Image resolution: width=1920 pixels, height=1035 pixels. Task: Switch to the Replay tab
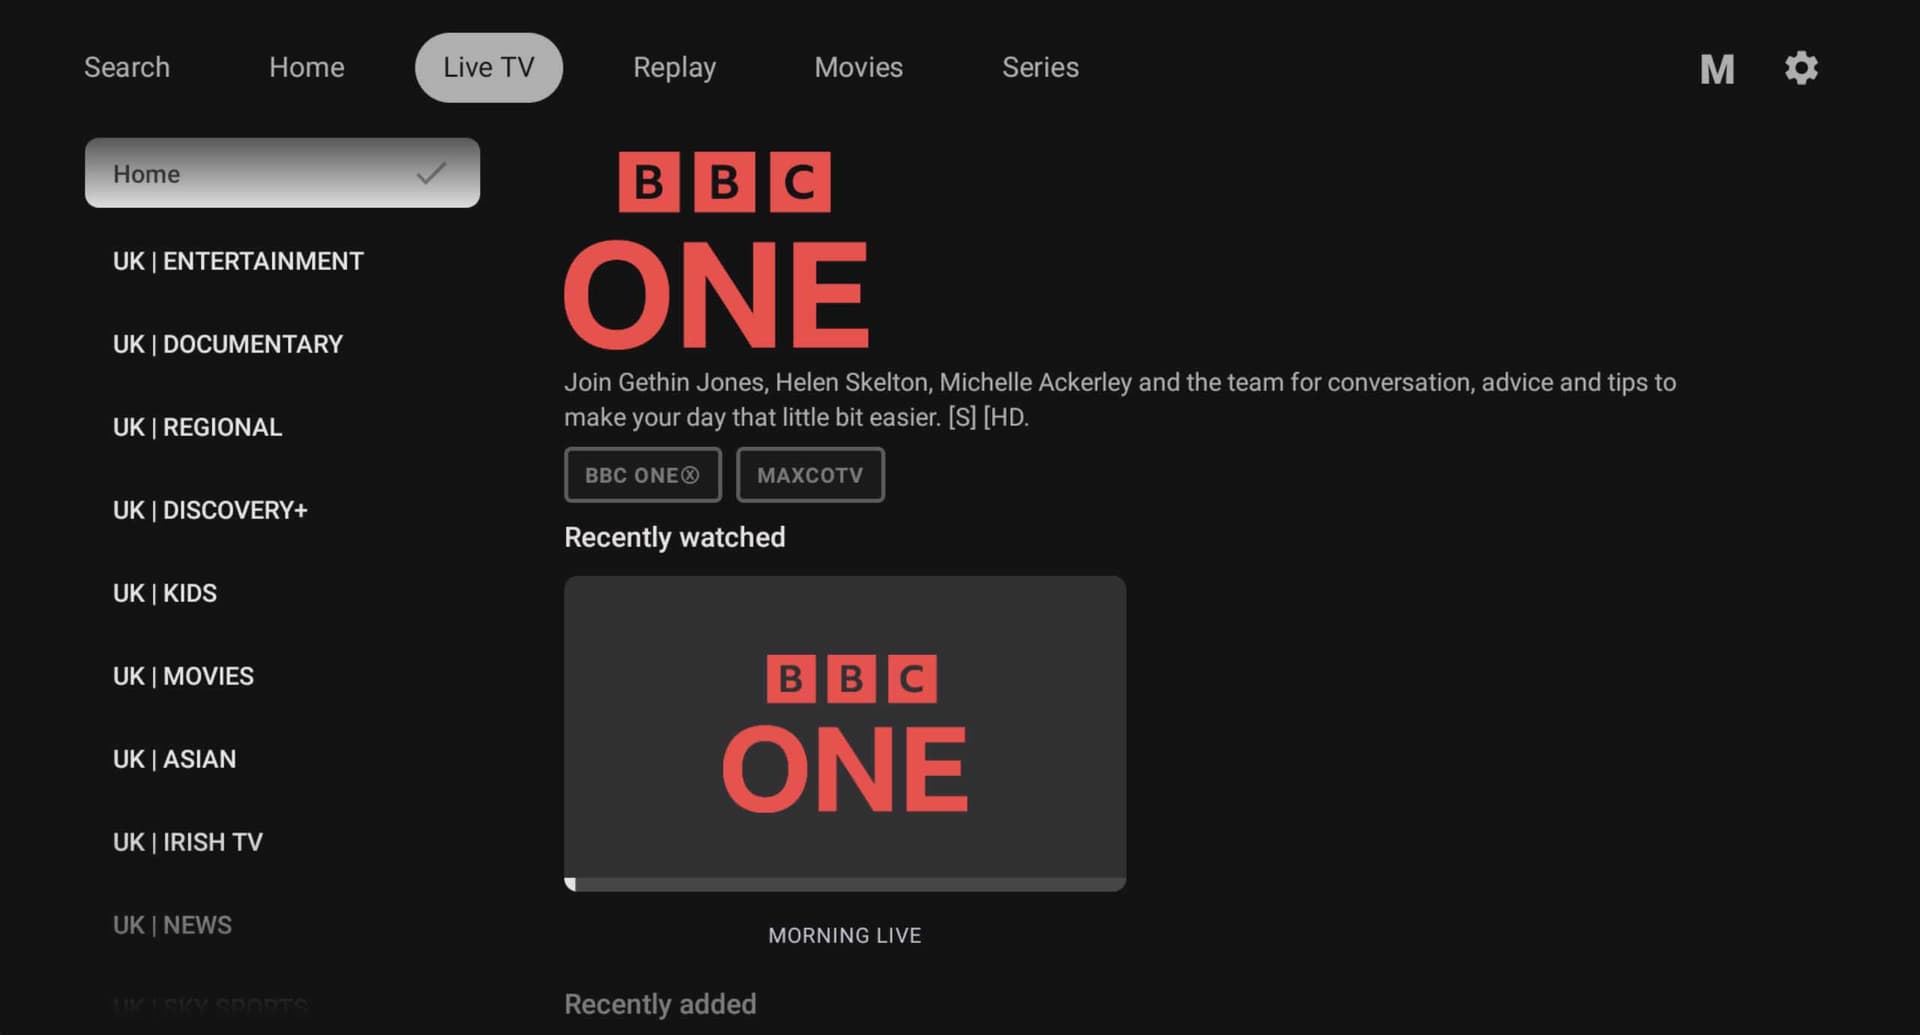pos(674,67)
